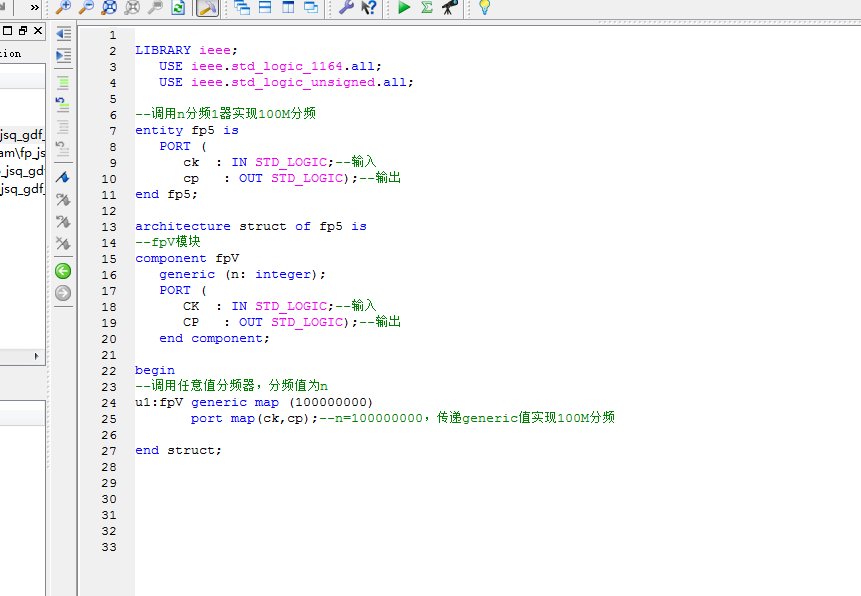Screen dimensions: 861x596
Task: Decrease indent in the editor sidebar
Action: tap(63, 34)
